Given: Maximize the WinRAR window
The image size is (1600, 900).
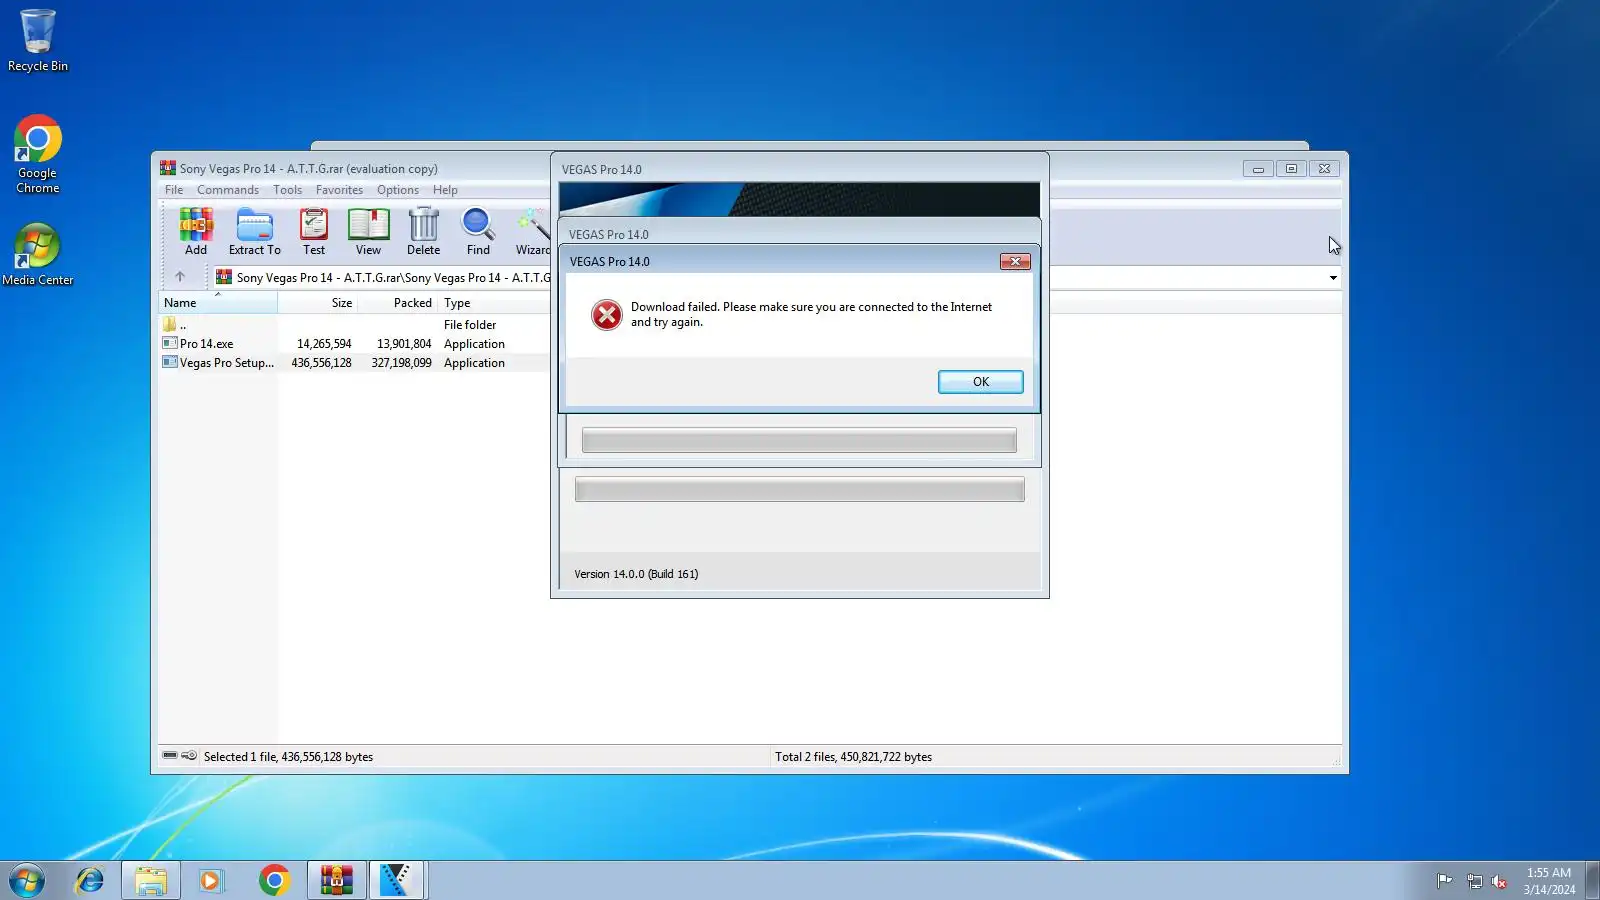Looking at the screenshot, I should [1291, 169].
